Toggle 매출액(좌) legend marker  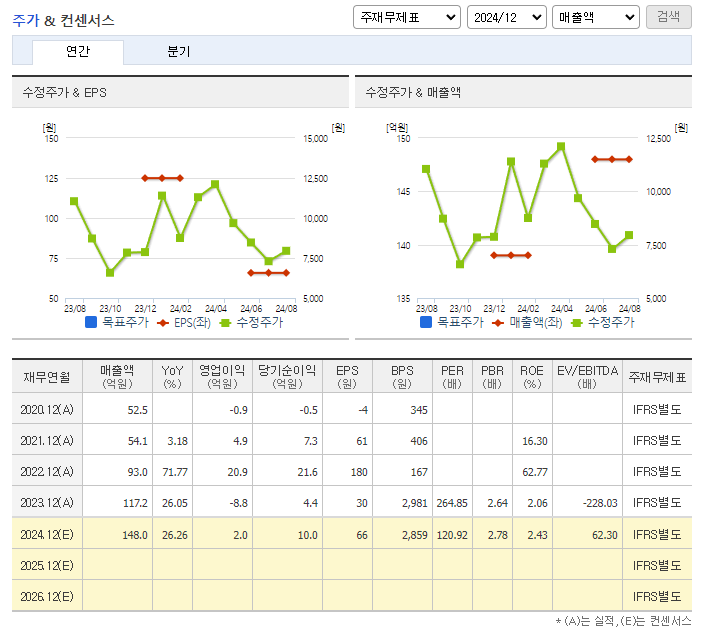click(x=527, y=323)
